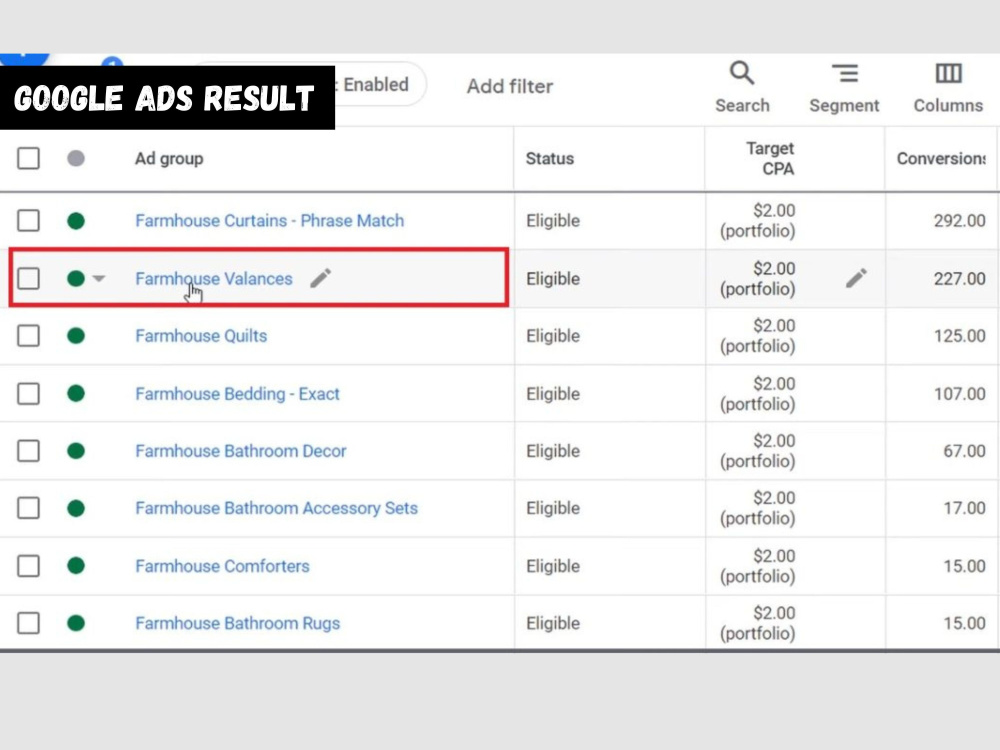1000x750 pixels.
Task: Click the Eligible status for Farmhouse Quilts
Action: coord(553,335)
